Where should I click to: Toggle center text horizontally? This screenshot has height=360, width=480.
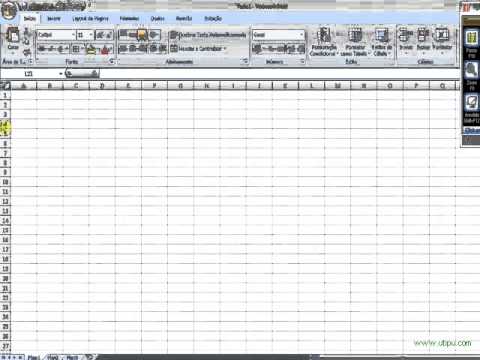(x=133, y=49)
